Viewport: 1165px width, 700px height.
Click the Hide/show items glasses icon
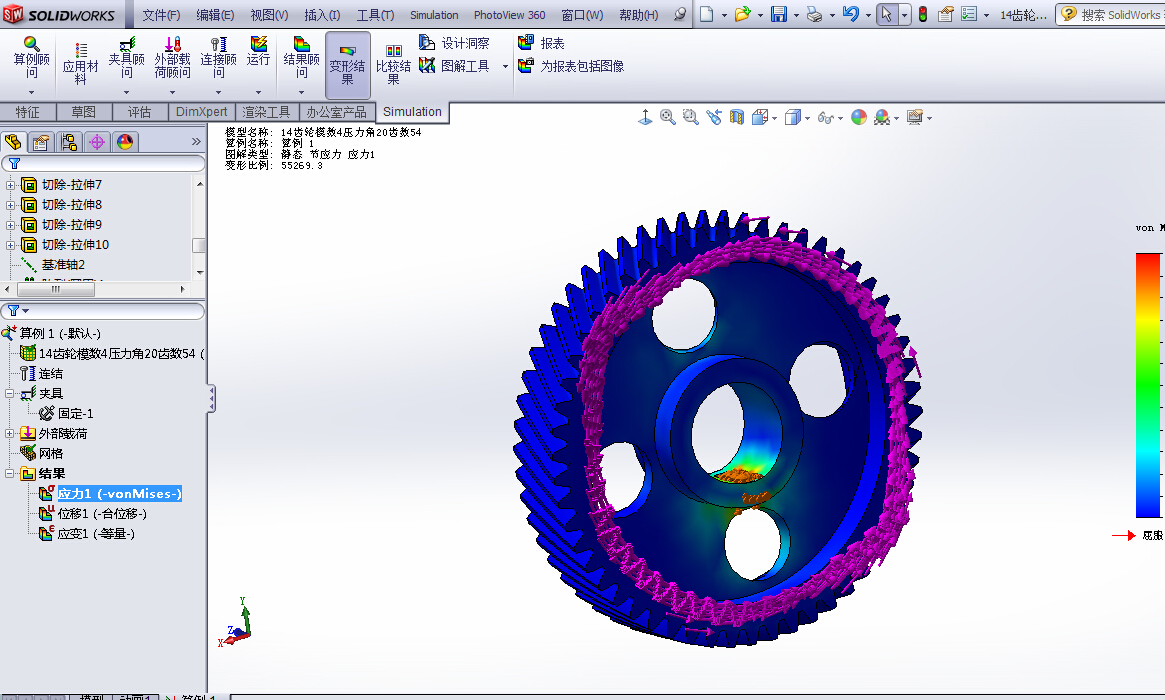coord(825,117)
